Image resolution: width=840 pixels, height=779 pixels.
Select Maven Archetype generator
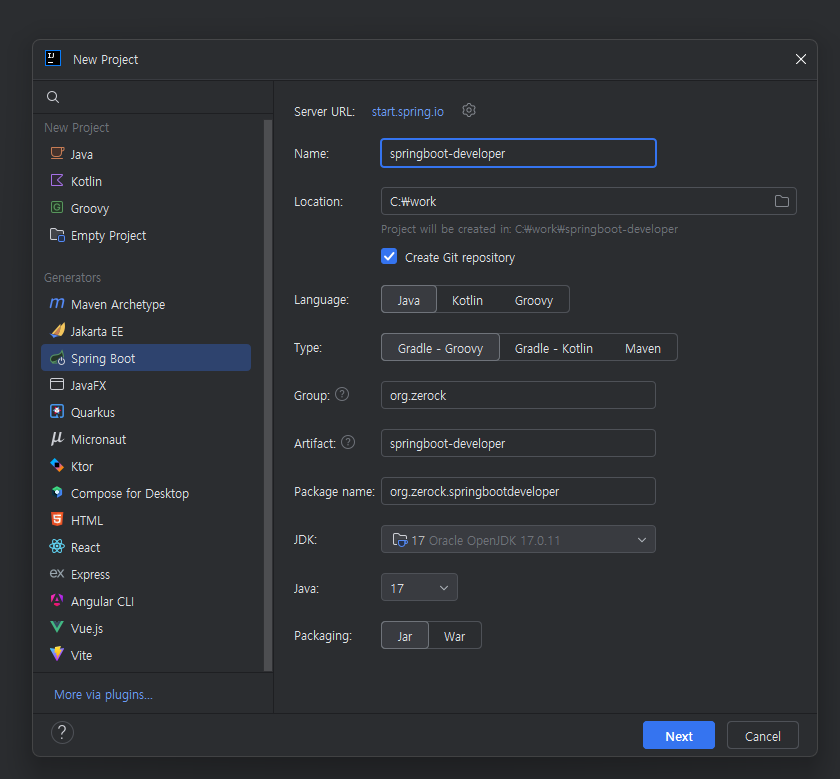tap(146, 304)
